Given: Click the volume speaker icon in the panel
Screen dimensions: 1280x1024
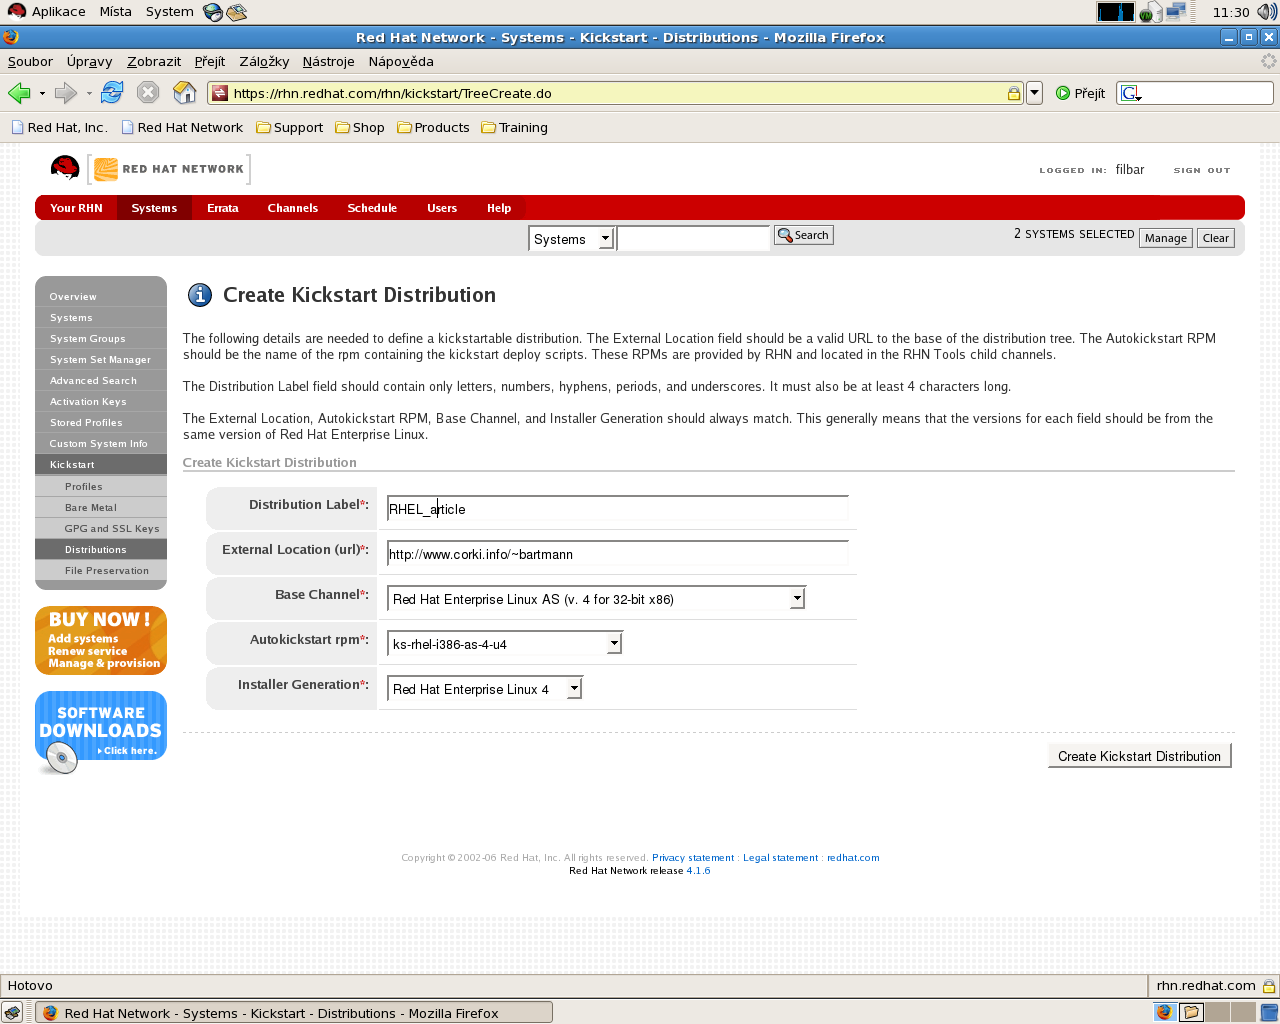Looking at the screenshot, I should tap(1267, 12).
